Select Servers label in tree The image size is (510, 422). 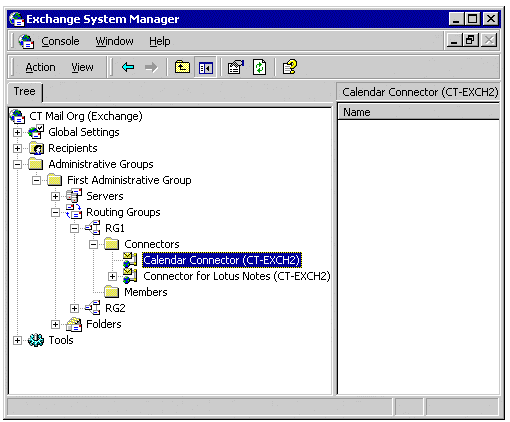105,196
